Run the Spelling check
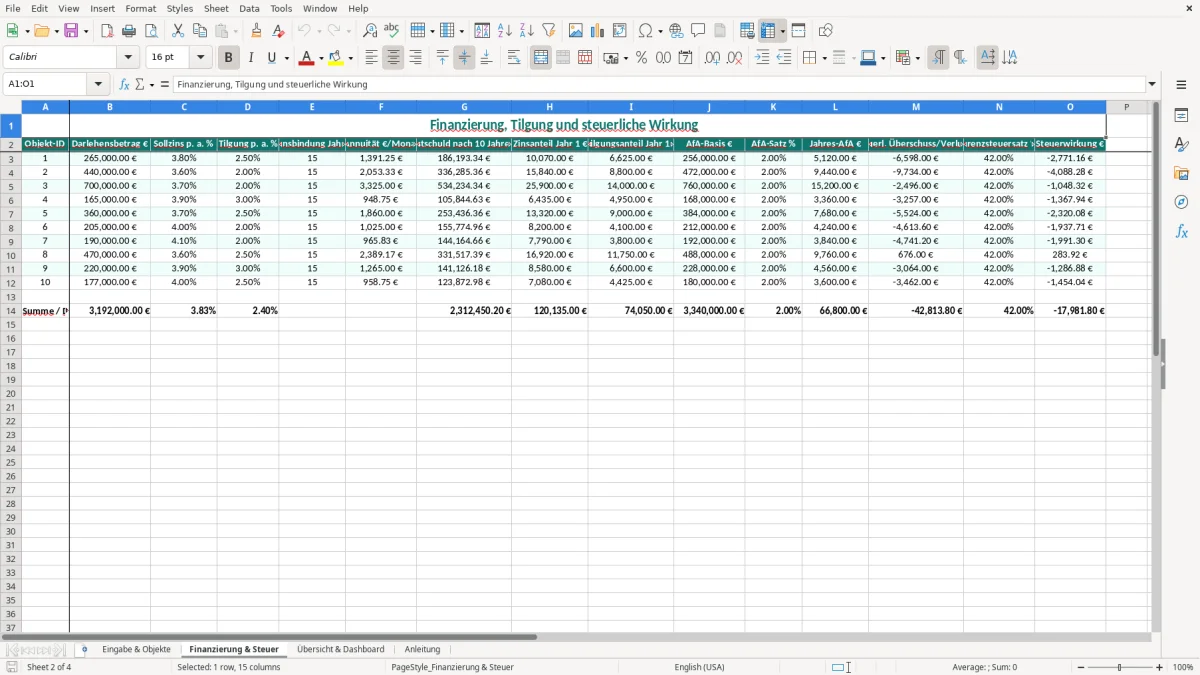 point(392,31)
